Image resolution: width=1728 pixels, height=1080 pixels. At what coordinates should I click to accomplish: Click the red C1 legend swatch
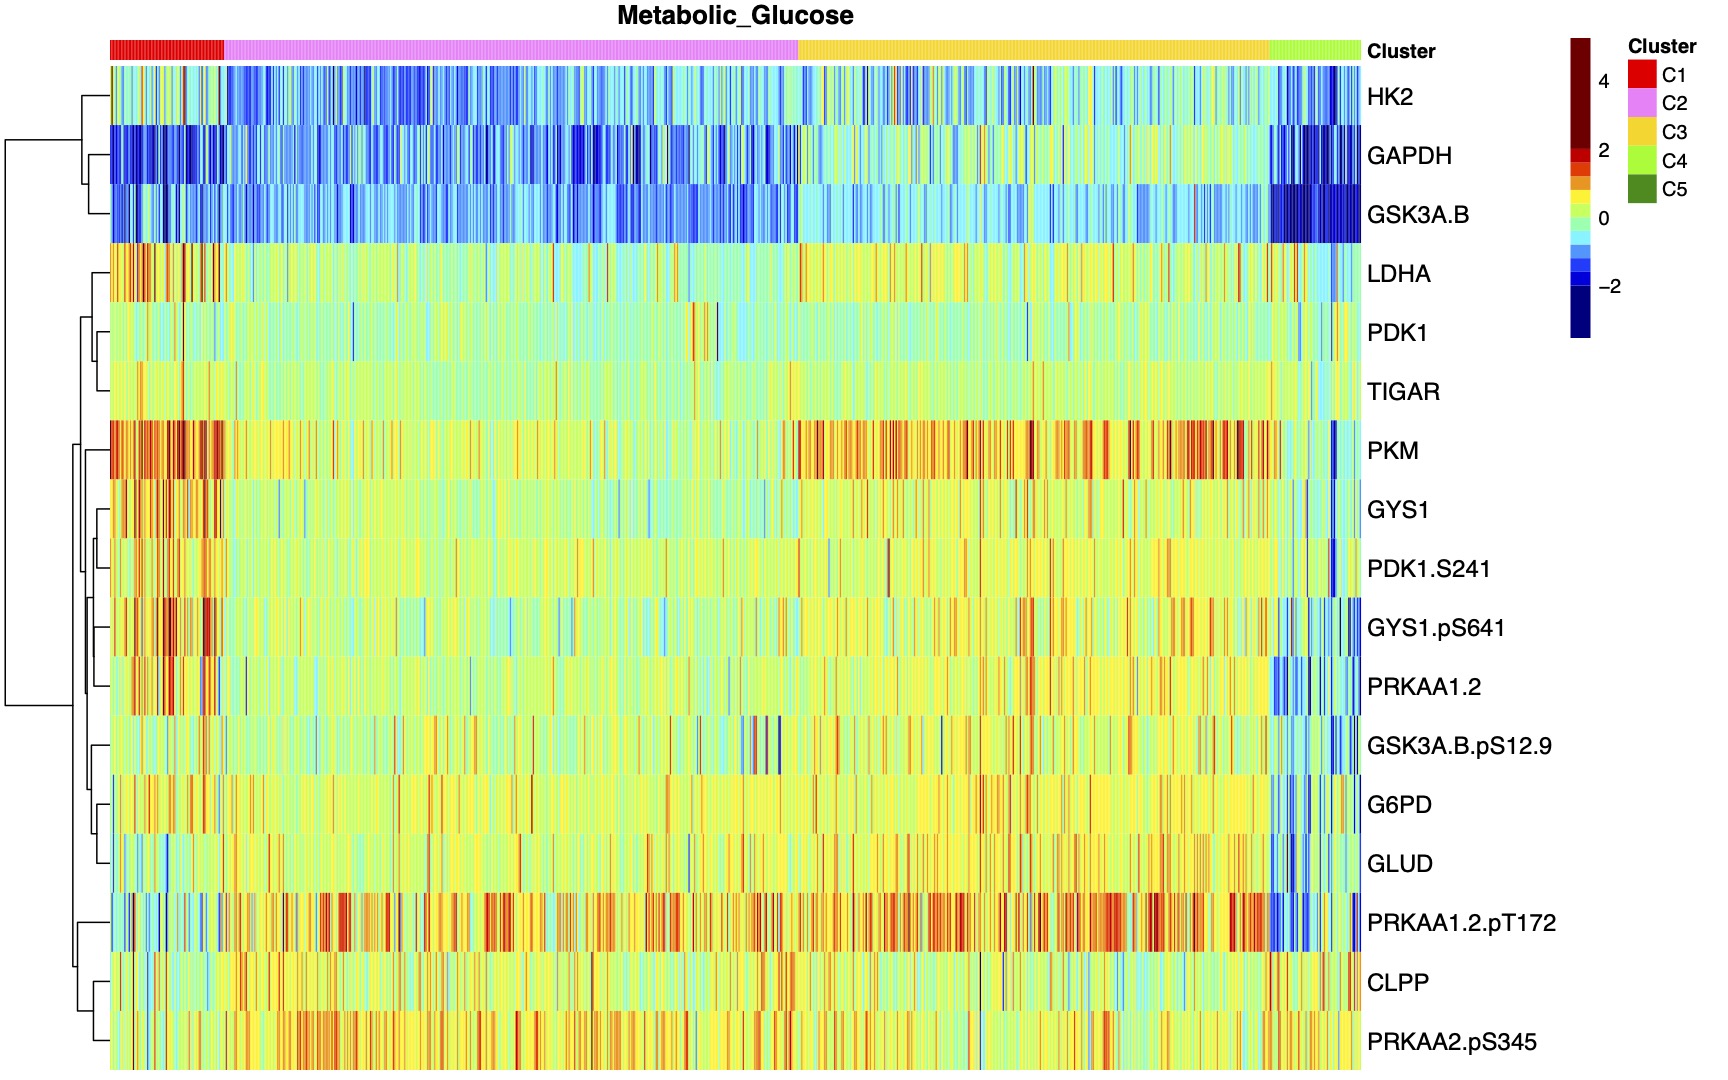pyautogui.click(x=1642, y=74)
